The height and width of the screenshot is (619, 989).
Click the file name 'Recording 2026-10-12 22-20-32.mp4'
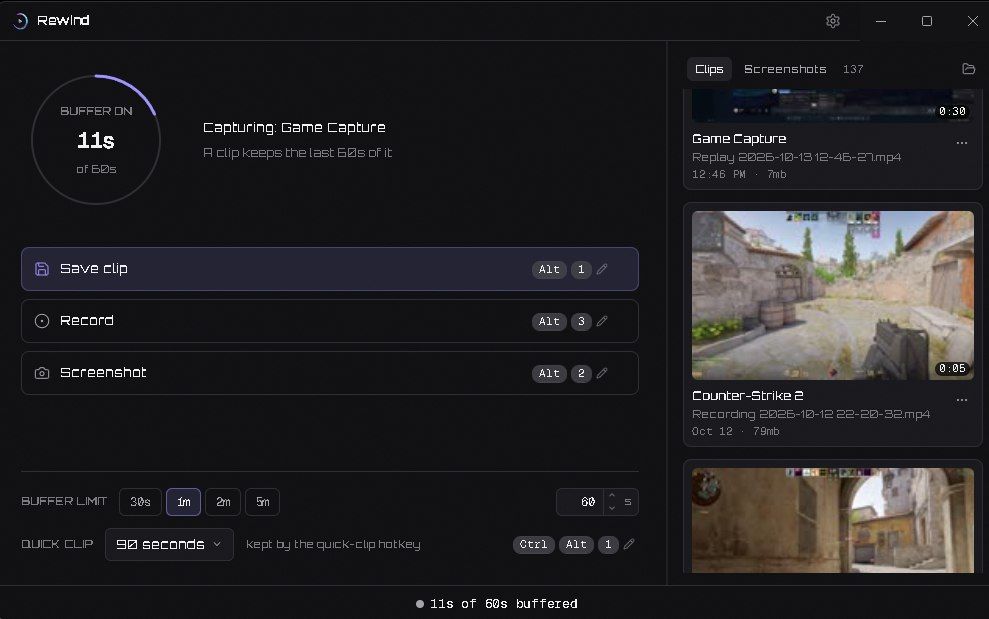pyautogui.click(x=811, y=414)
